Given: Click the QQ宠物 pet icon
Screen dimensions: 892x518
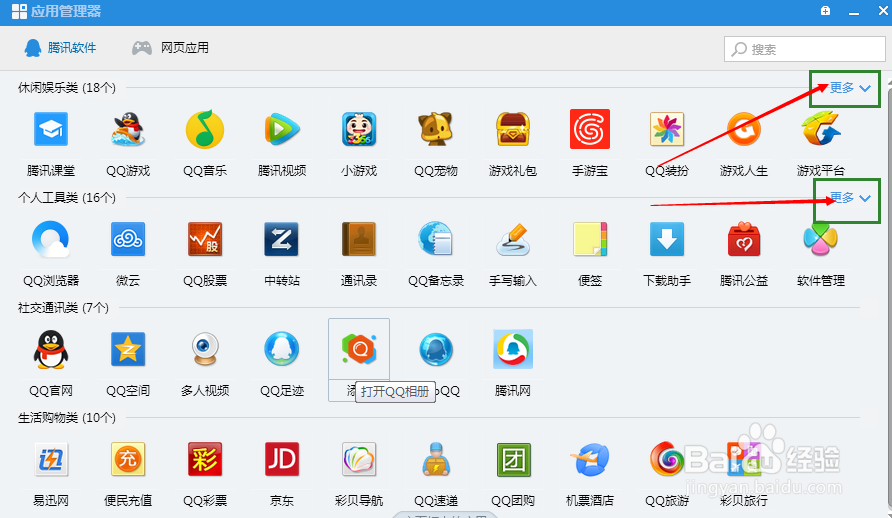Looking at the screenshot, I should (x=436, y=130).
